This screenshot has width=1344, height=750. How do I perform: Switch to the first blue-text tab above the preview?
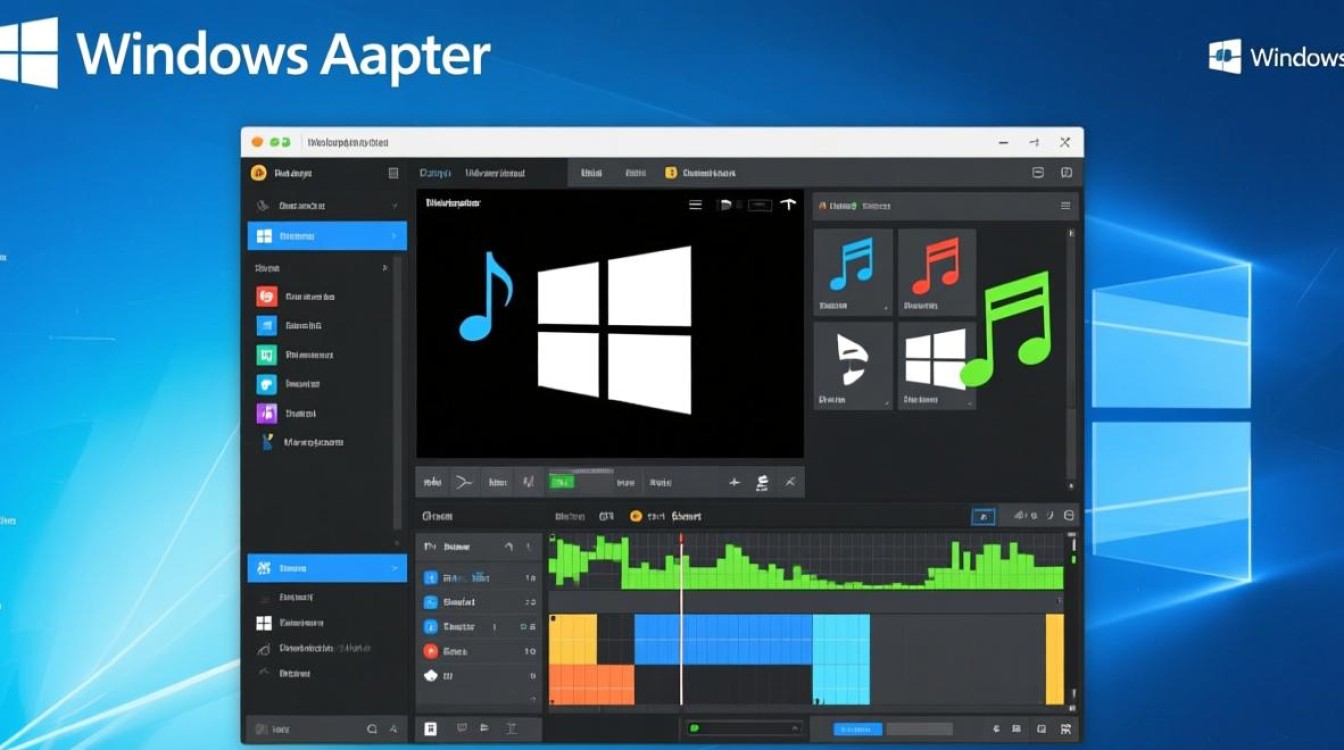pos(437,173)
